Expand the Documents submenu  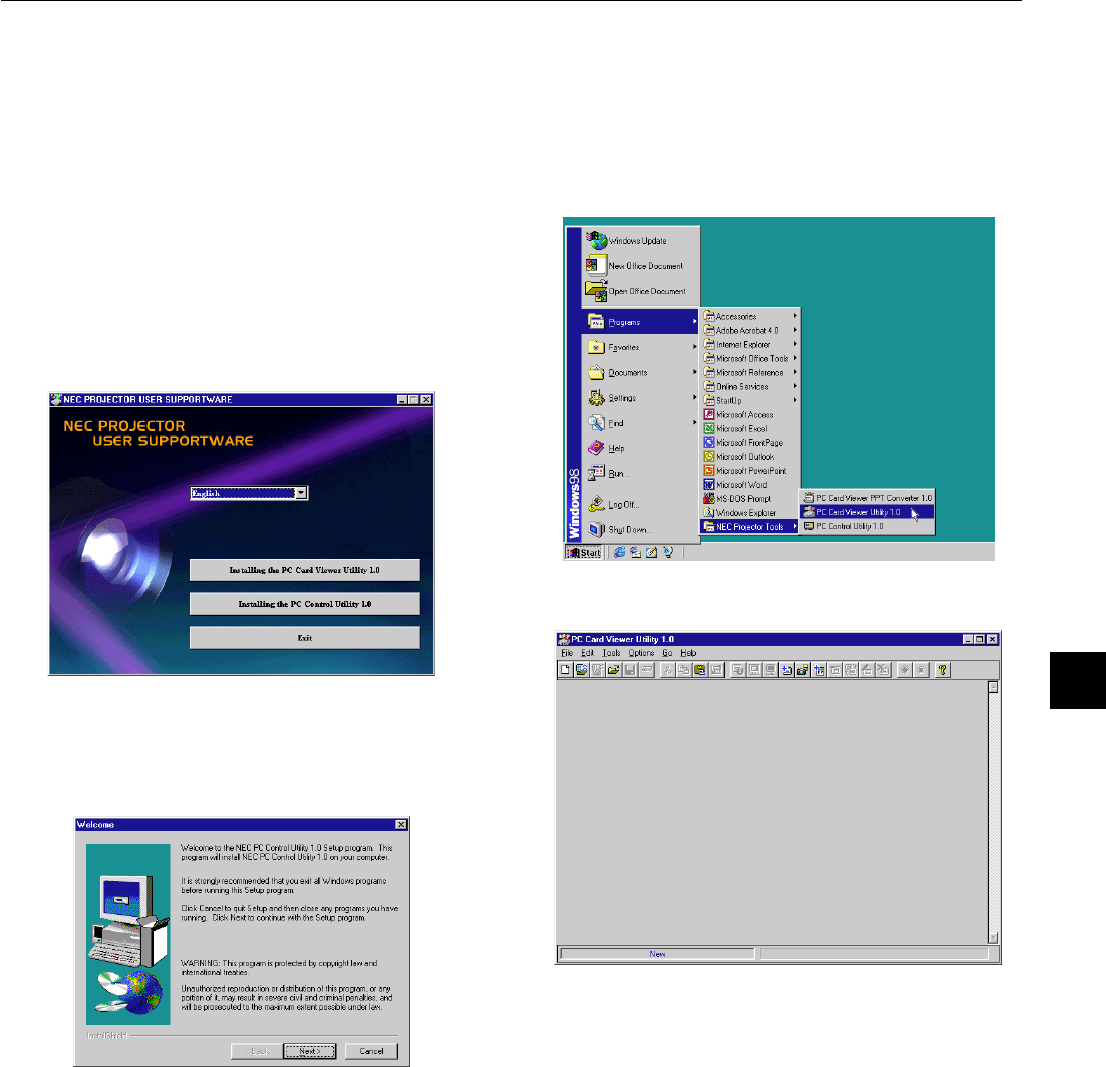pyautogui.click(x=640, y=372)
